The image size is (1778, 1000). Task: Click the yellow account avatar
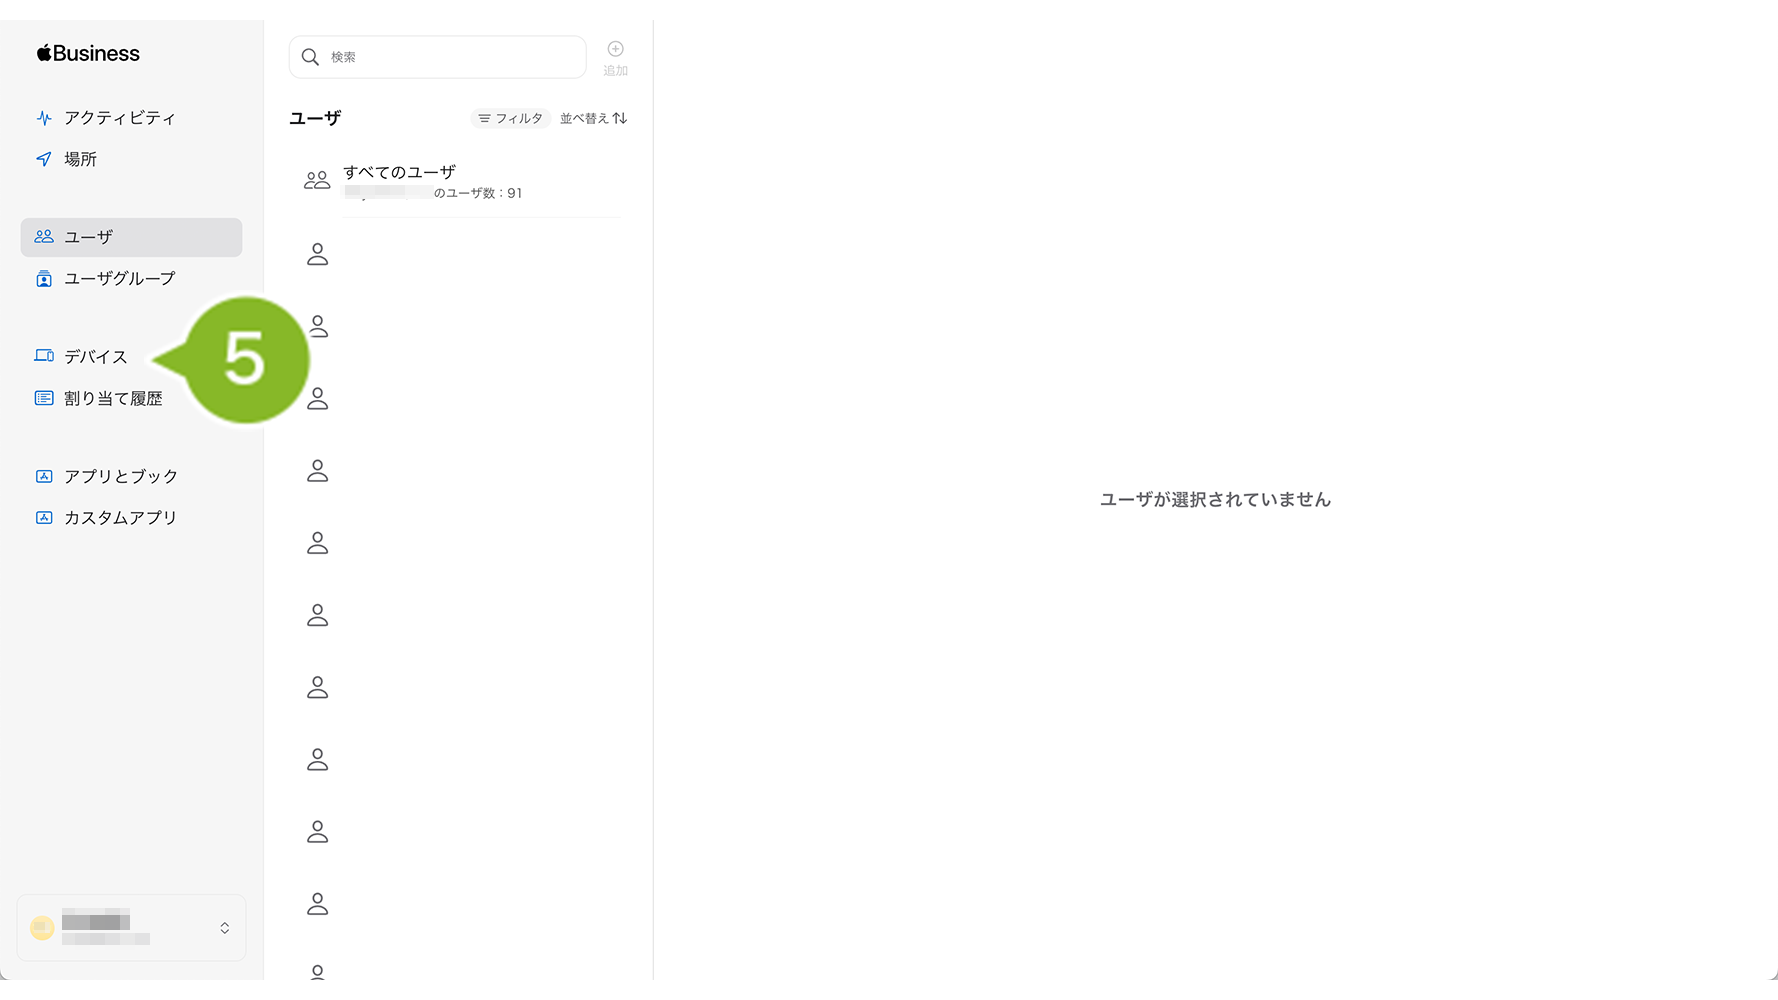pos(42,928)
